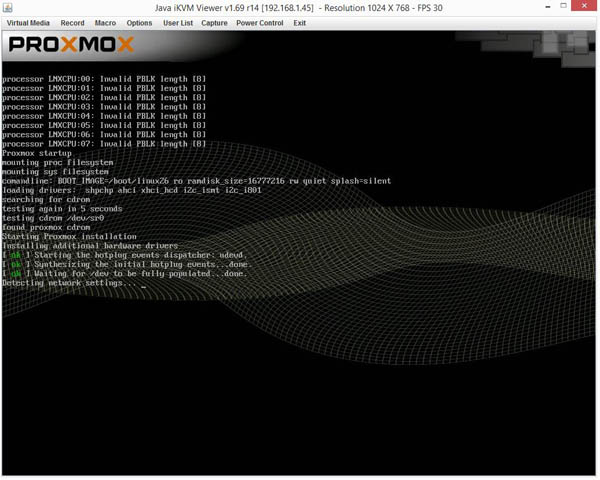Click 'Installing additional hardware drivers' line

[90, 246]
